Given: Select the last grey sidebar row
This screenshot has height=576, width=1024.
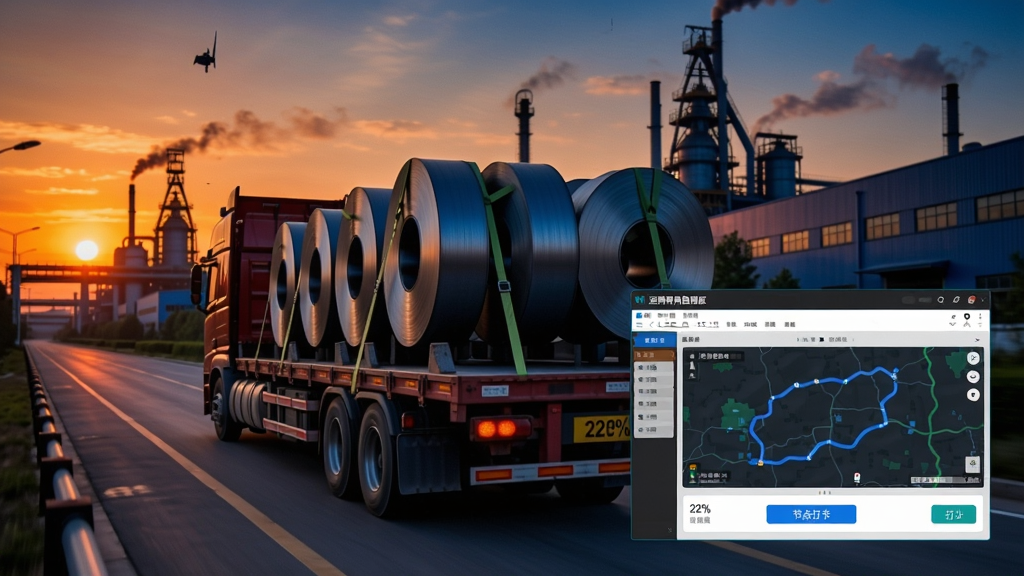Looking at the screenshot, I should click(654, 430).
